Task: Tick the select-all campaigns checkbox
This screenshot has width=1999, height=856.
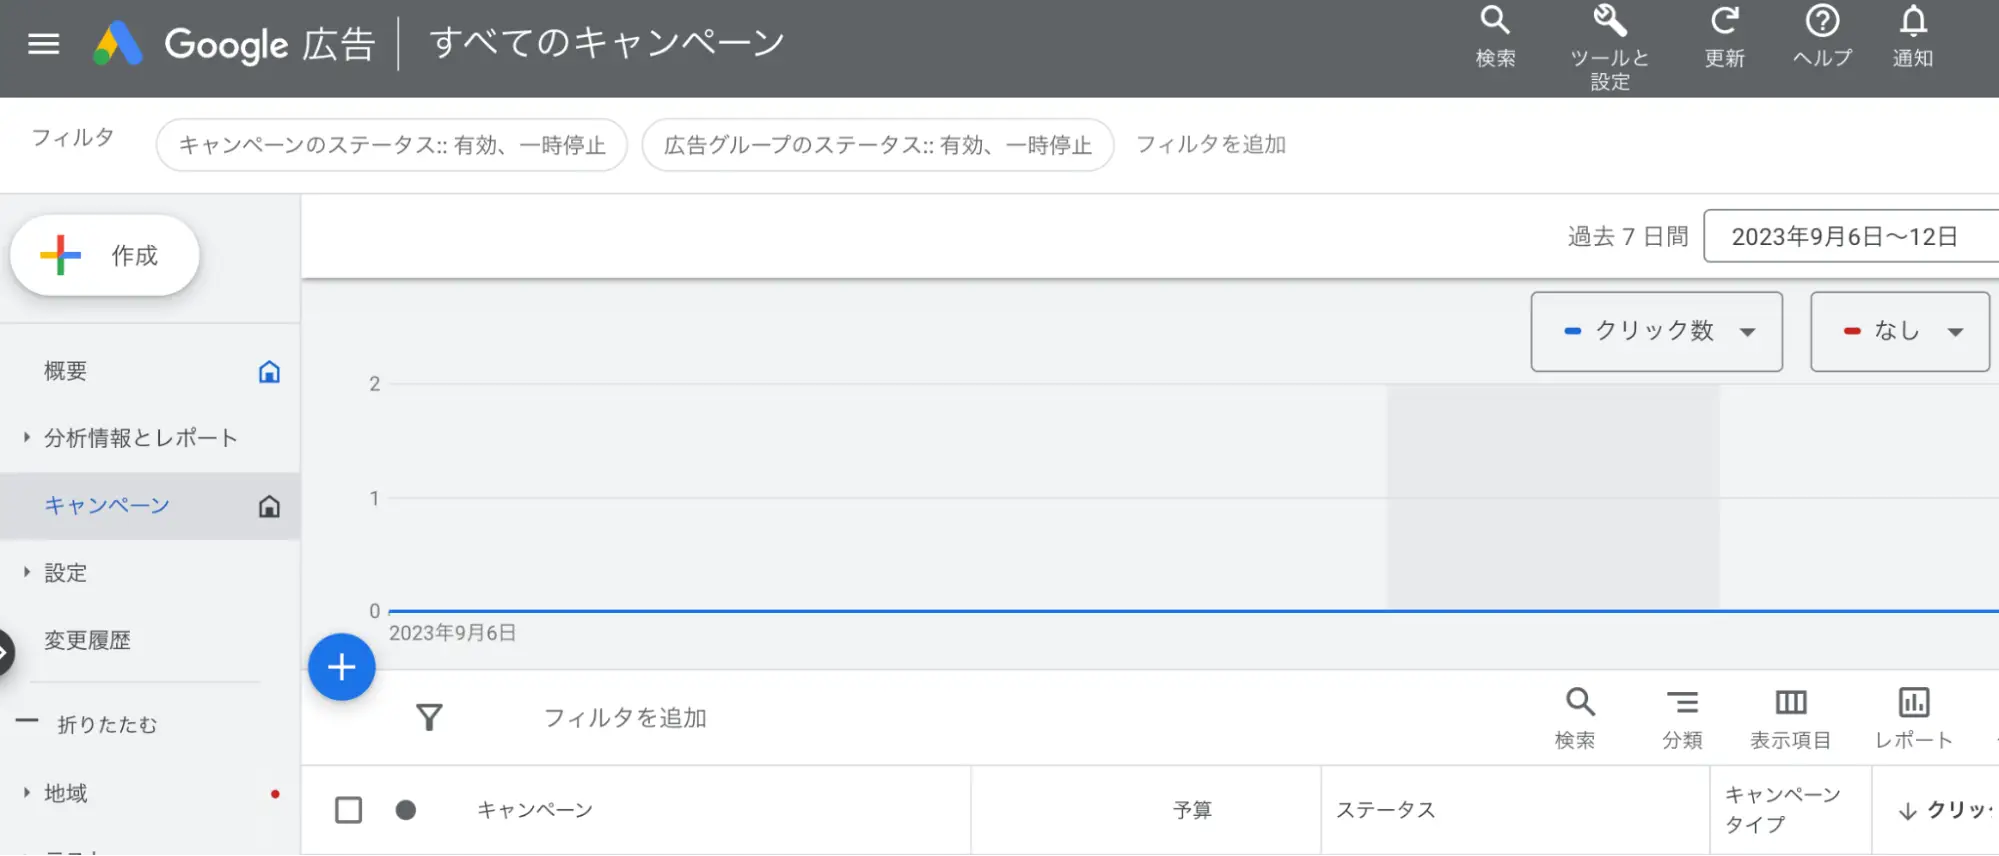Action: tap(348, 810)
